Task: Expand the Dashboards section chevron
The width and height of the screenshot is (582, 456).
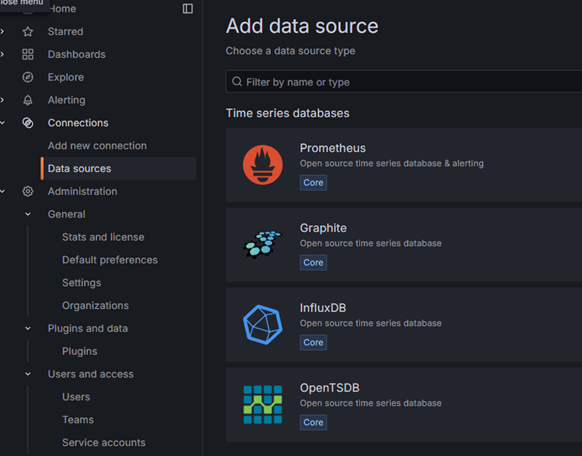Action: coord(2,54)
